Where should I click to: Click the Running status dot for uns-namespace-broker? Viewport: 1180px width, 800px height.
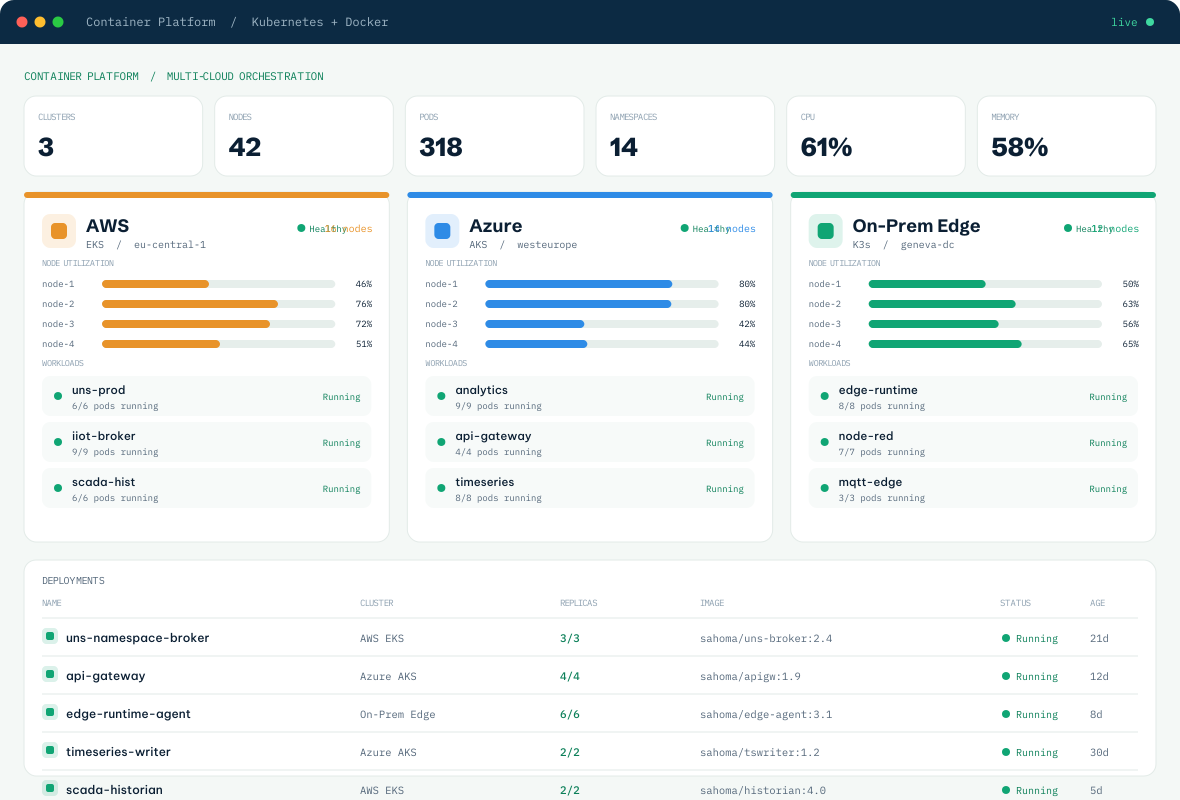click(x=1005, y=638)
